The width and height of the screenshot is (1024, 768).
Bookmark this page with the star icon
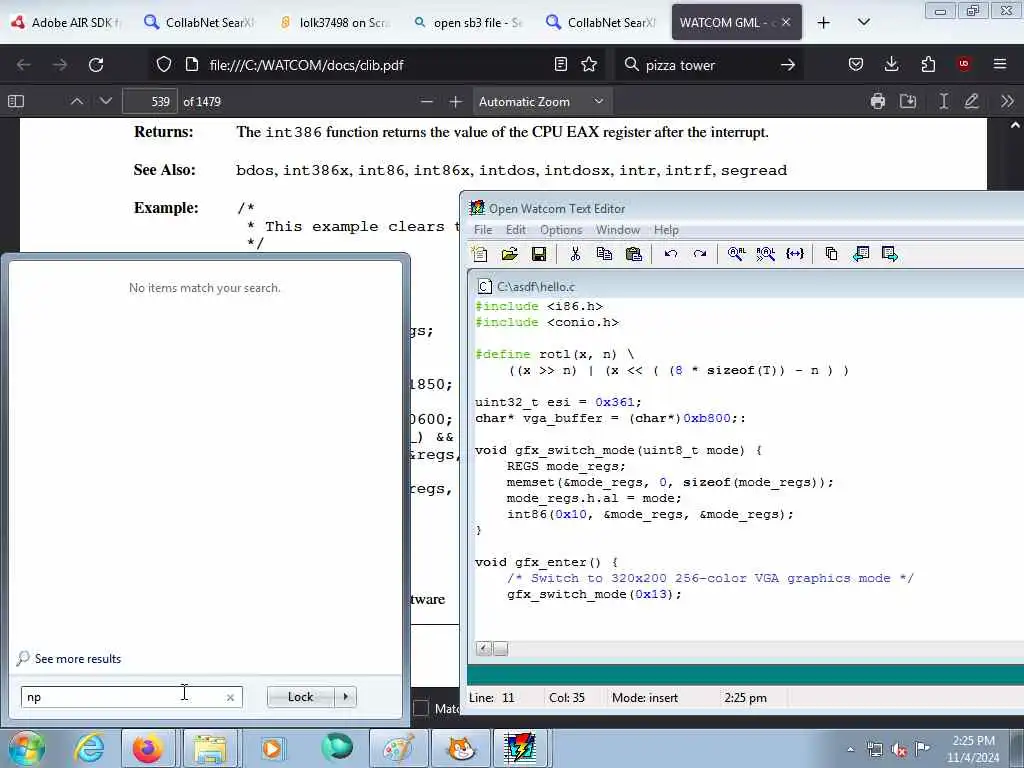[x=589, y=64]
